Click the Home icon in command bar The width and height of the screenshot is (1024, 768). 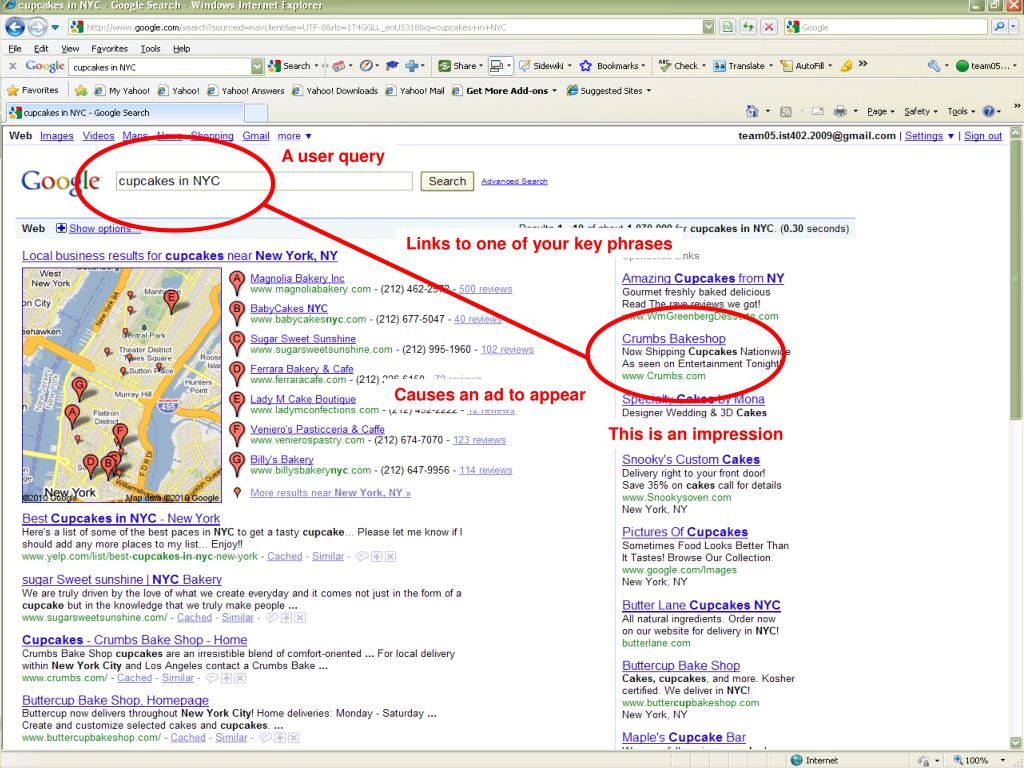tap(752, 112)
